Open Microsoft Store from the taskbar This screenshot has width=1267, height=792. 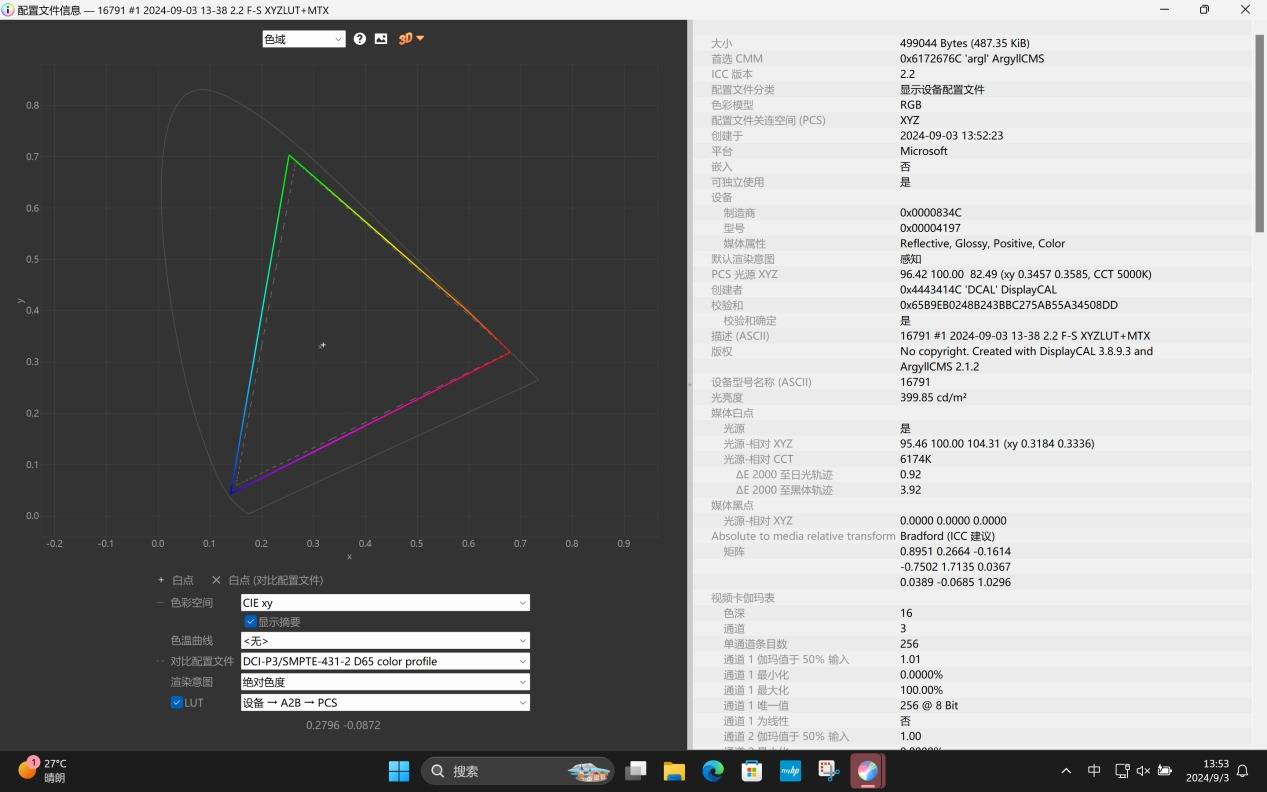tap(751, 771)
